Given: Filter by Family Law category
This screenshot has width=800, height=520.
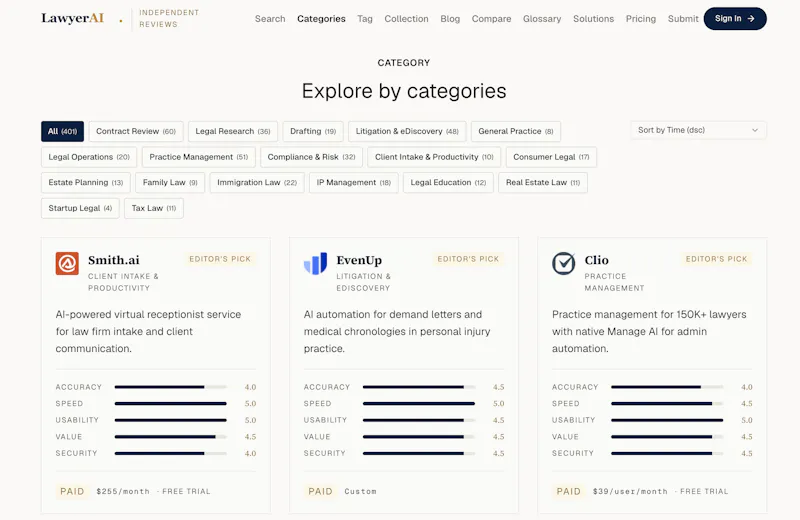Looking at the screenshot, I should [x=170, y=182].
